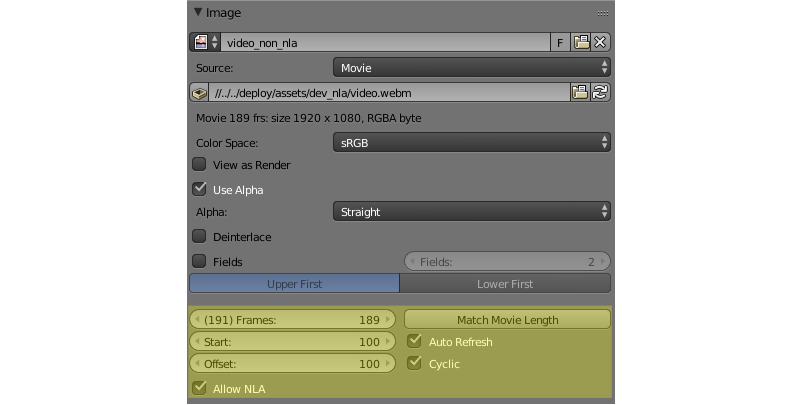Click Start value field 100
Image resolution: width=800 pixels, height=405 pixels.
(x=293, y=341)
